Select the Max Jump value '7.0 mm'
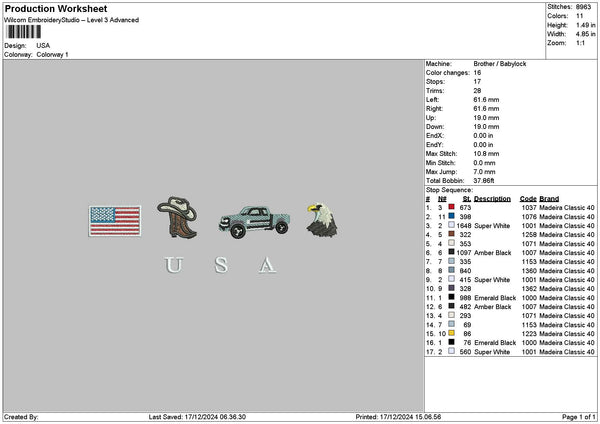The width and height of the screenshot is (600, 424). pyautogui.click(x=484, y=172)
